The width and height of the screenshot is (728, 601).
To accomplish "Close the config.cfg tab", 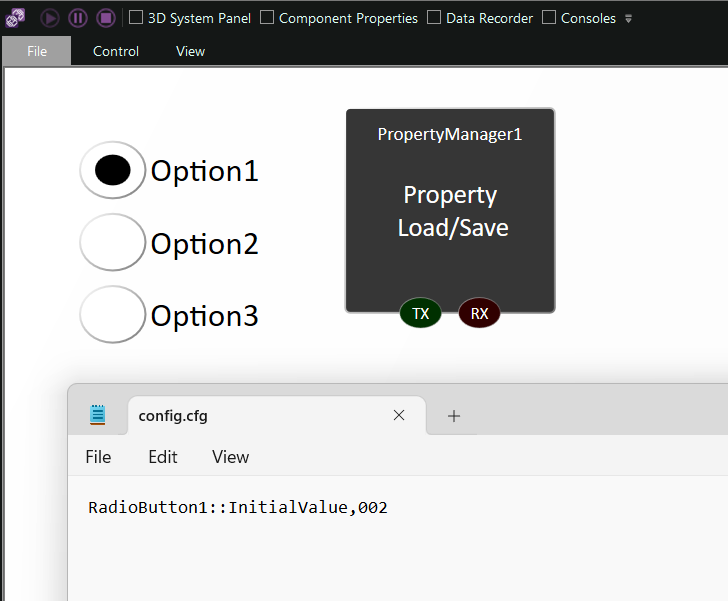I will point(399,415).
